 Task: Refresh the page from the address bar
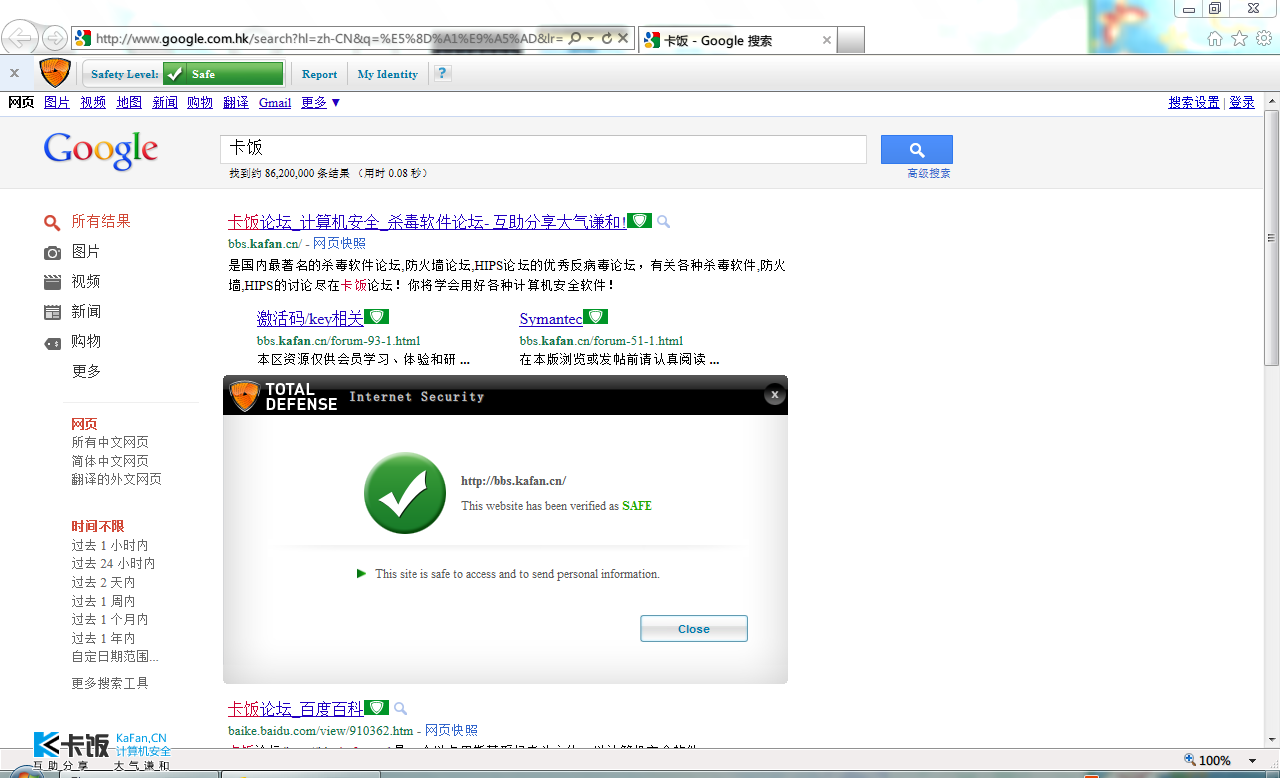[606, 38]
